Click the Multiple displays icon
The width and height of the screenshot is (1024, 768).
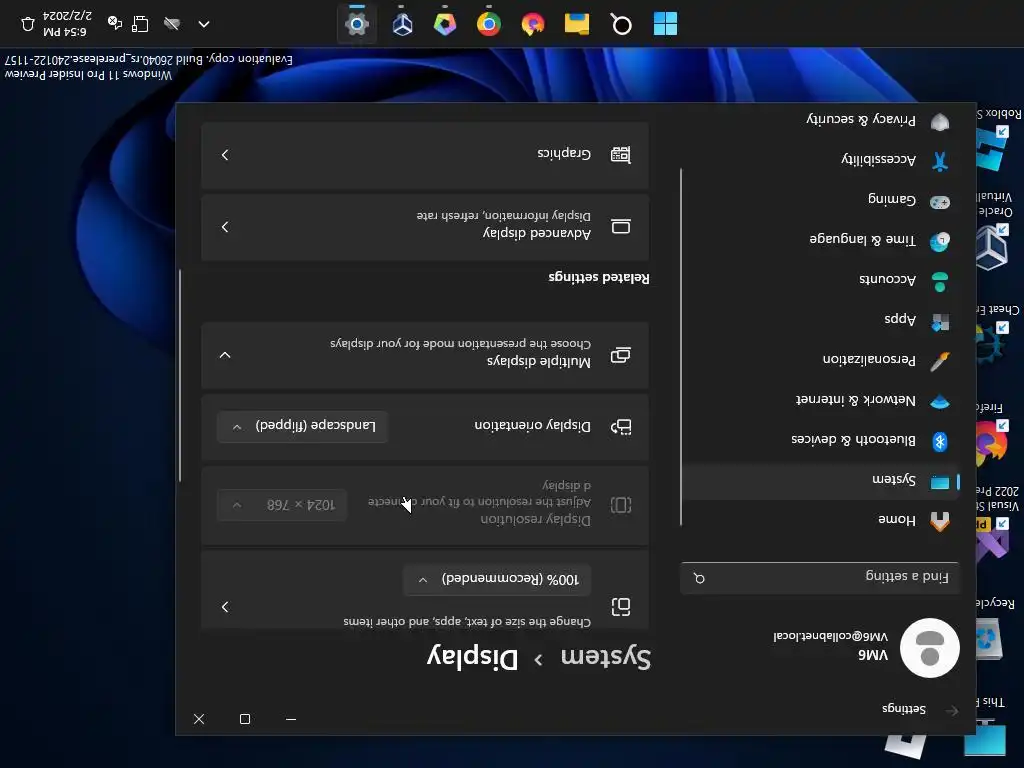620,355
